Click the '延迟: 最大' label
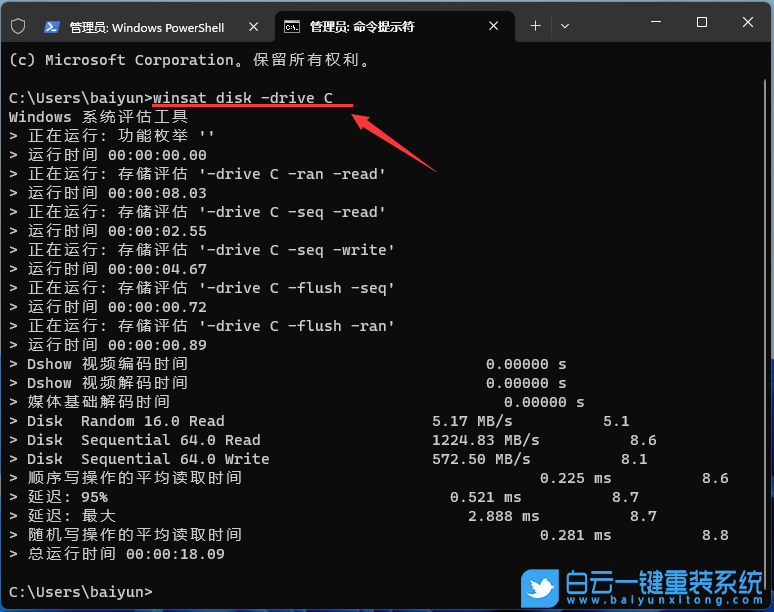This screenshot has height=612, width=774. click(x=72, y=516)
